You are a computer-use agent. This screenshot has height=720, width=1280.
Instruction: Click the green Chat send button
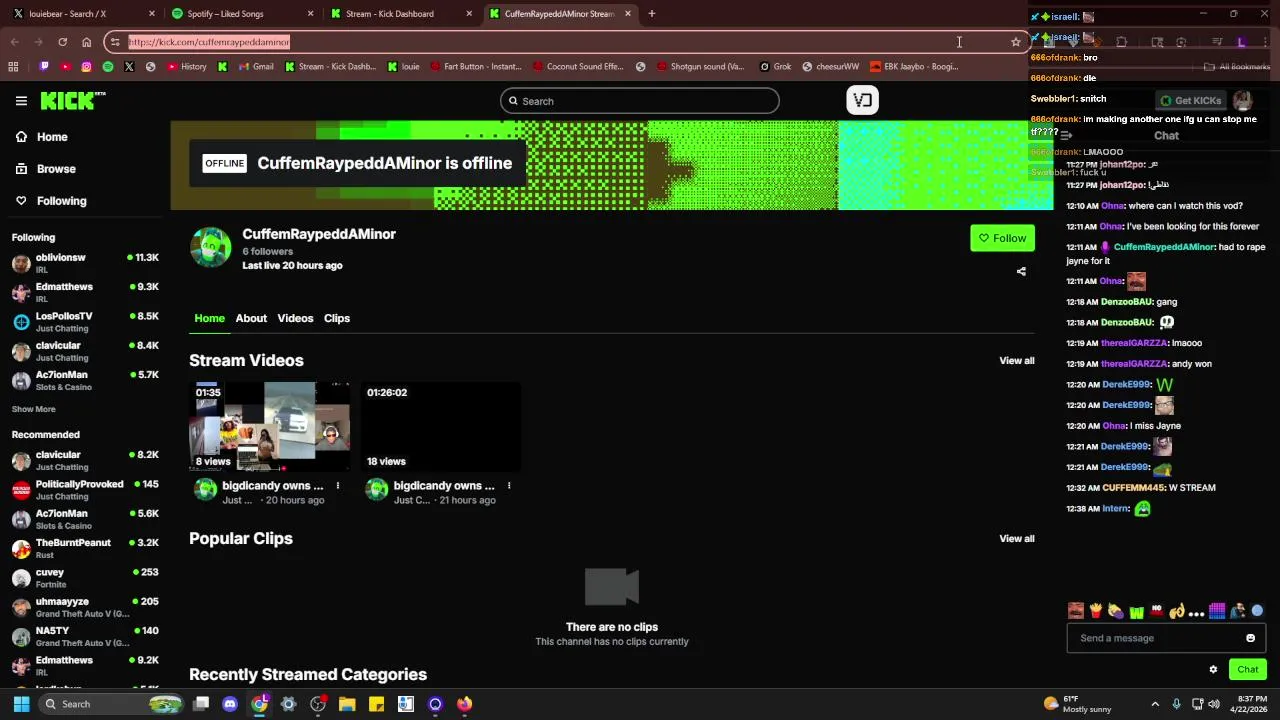[1248, 670]
